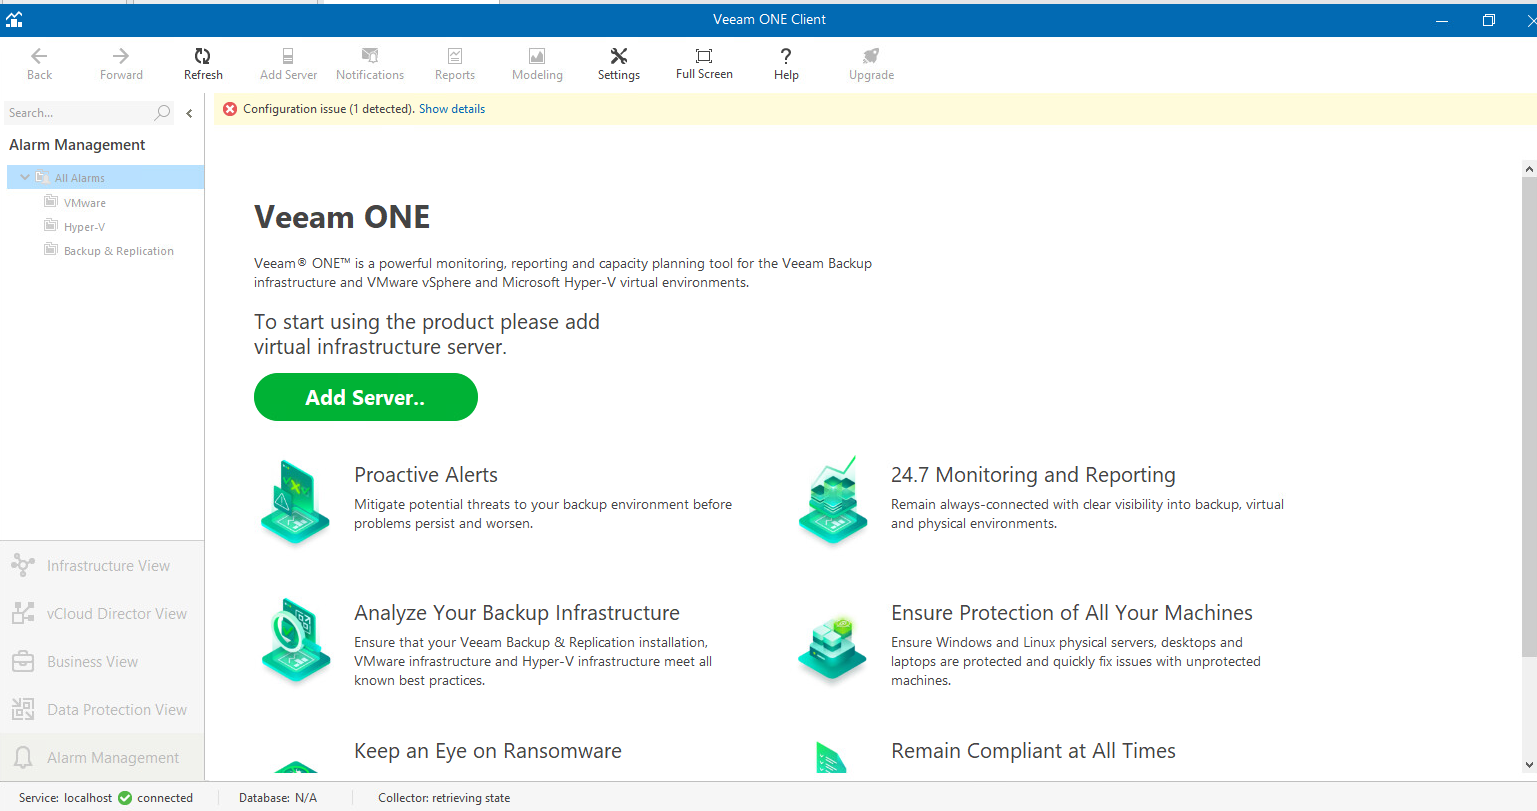This screenshot has height=811, width=1537.
Task: Open the Help question mark
Action: point(786,64)
